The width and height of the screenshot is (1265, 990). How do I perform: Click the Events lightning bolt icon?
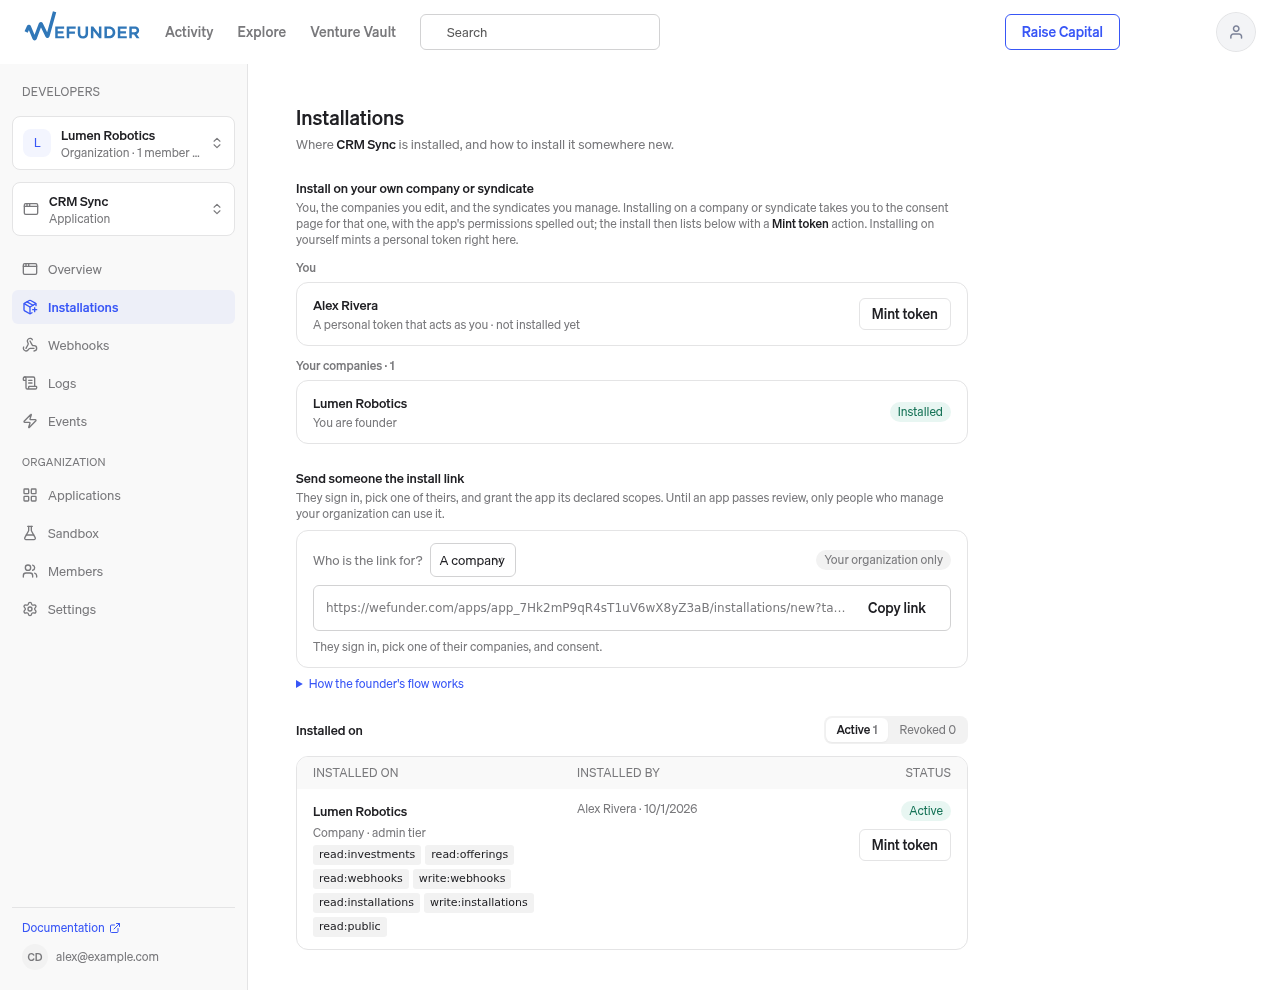click(x=30, y=421)
